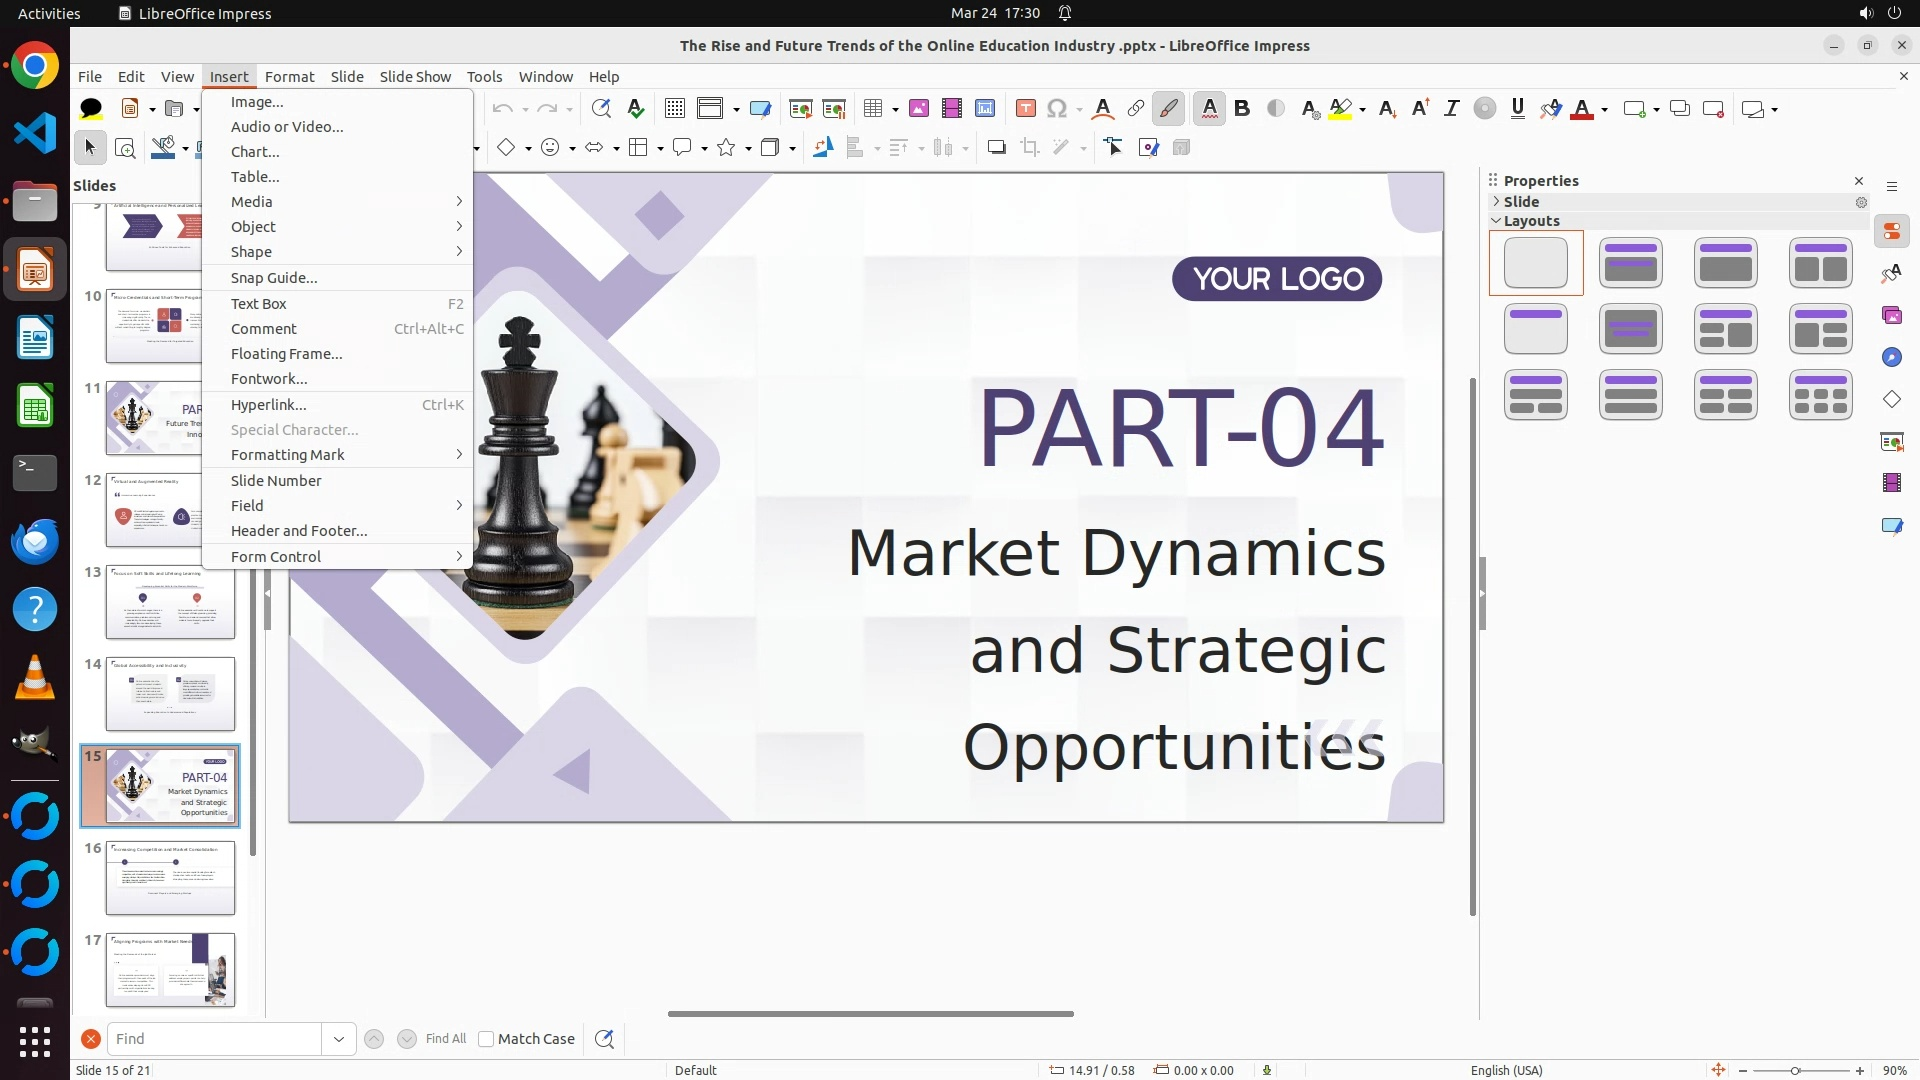Toggle the shadow icon in the drawing toolbar

point(996,148)
